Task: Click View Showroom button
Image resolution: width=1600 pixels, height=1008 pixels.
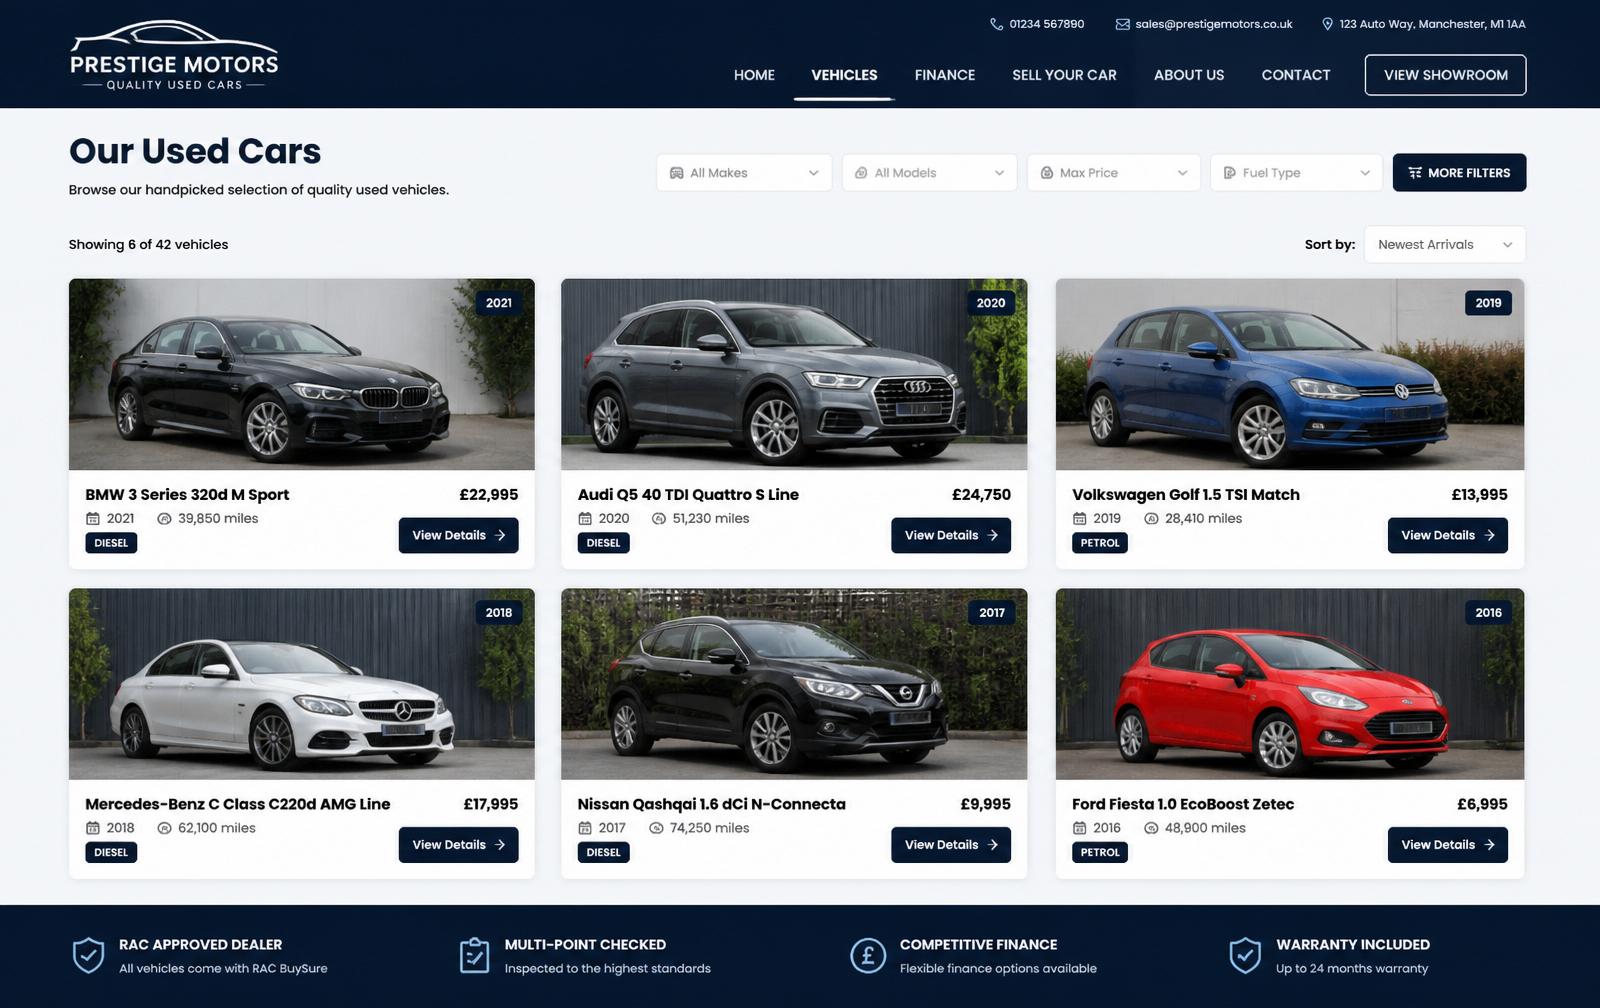Action: point(1445,75)
